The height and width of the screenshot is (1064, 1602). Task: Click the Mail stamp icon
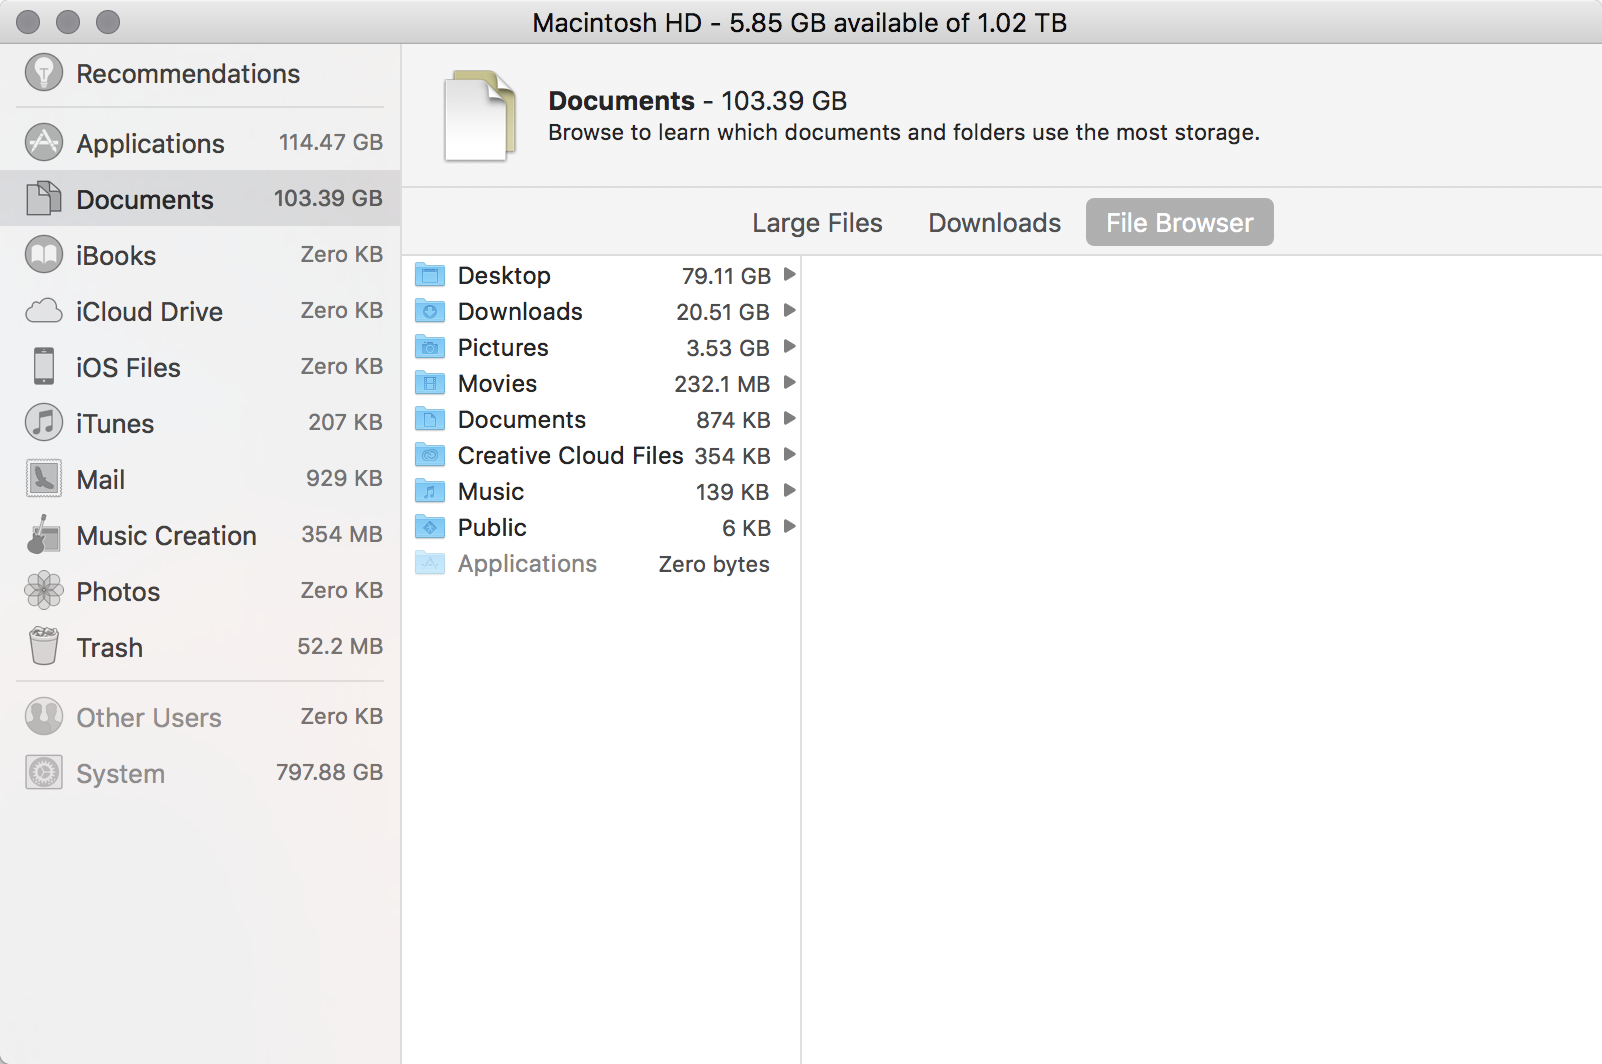(44, 478)
